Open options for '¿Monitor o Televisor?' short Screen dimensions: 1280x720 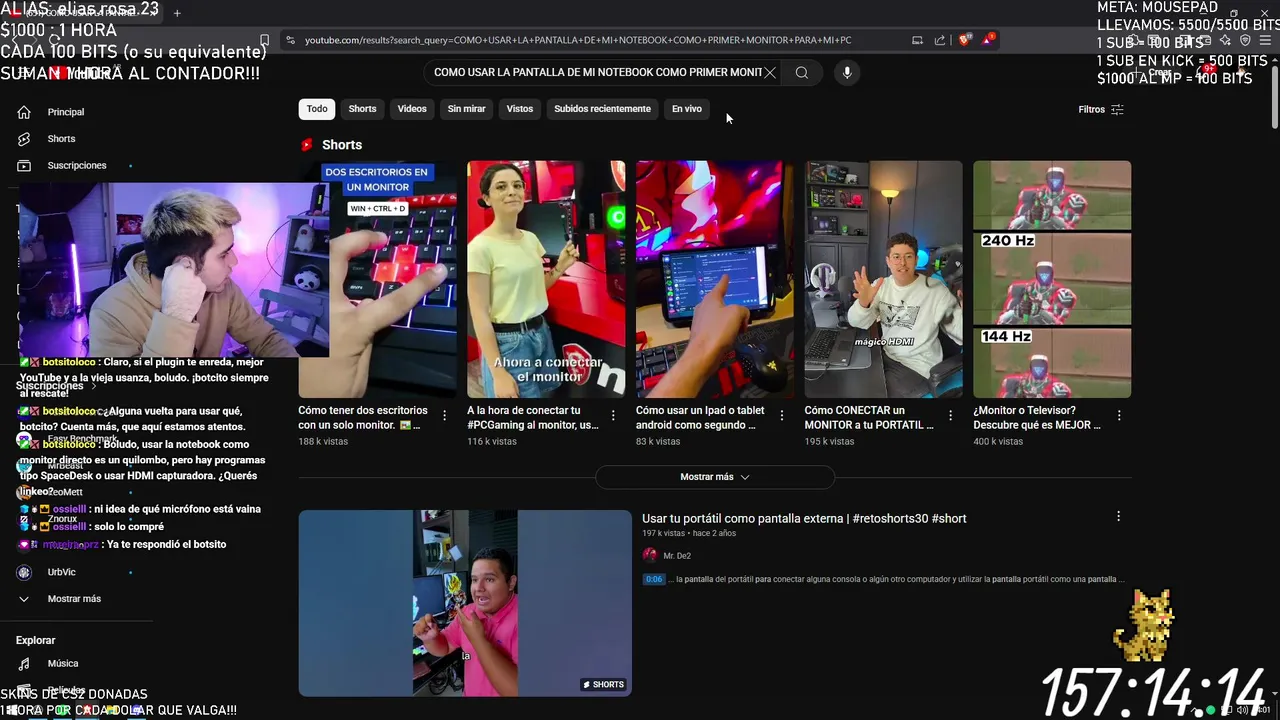tap(1119, 415)
